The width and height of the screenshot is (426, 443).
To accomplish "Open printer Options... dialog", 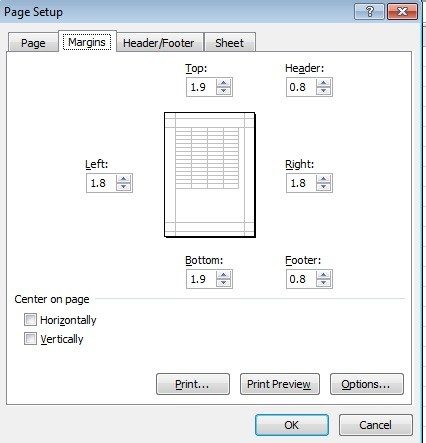I will click(367, 384).
